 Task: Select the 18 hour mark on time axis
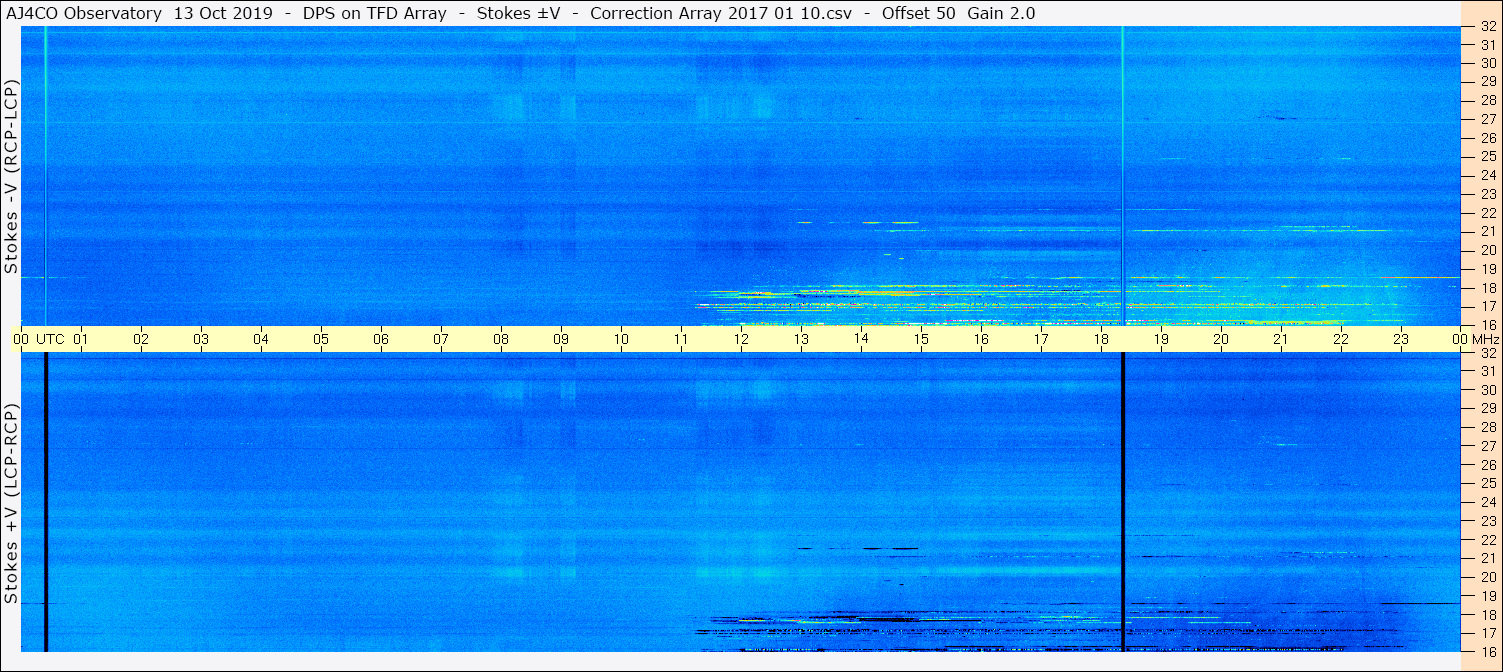(1101, 339)
